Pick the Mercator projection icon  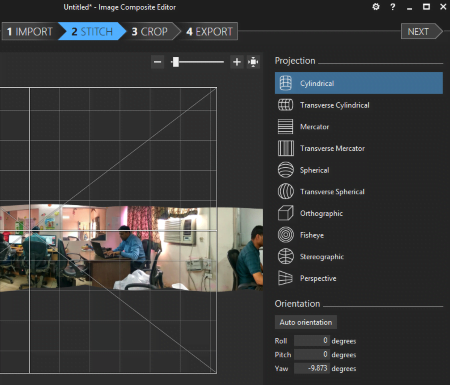tap(285, 127)
